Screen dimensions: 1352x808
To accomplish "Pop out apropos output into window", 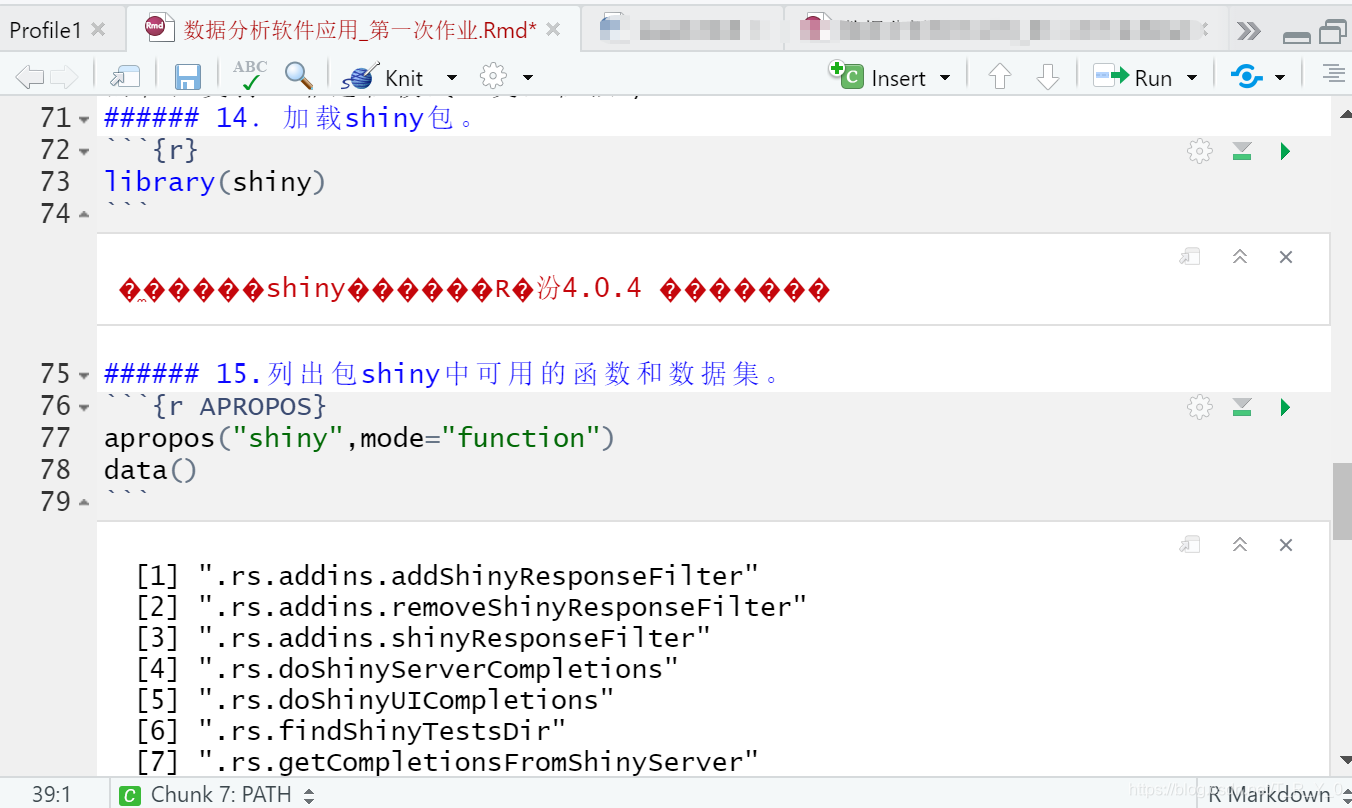I will [x=1189, y=544].
